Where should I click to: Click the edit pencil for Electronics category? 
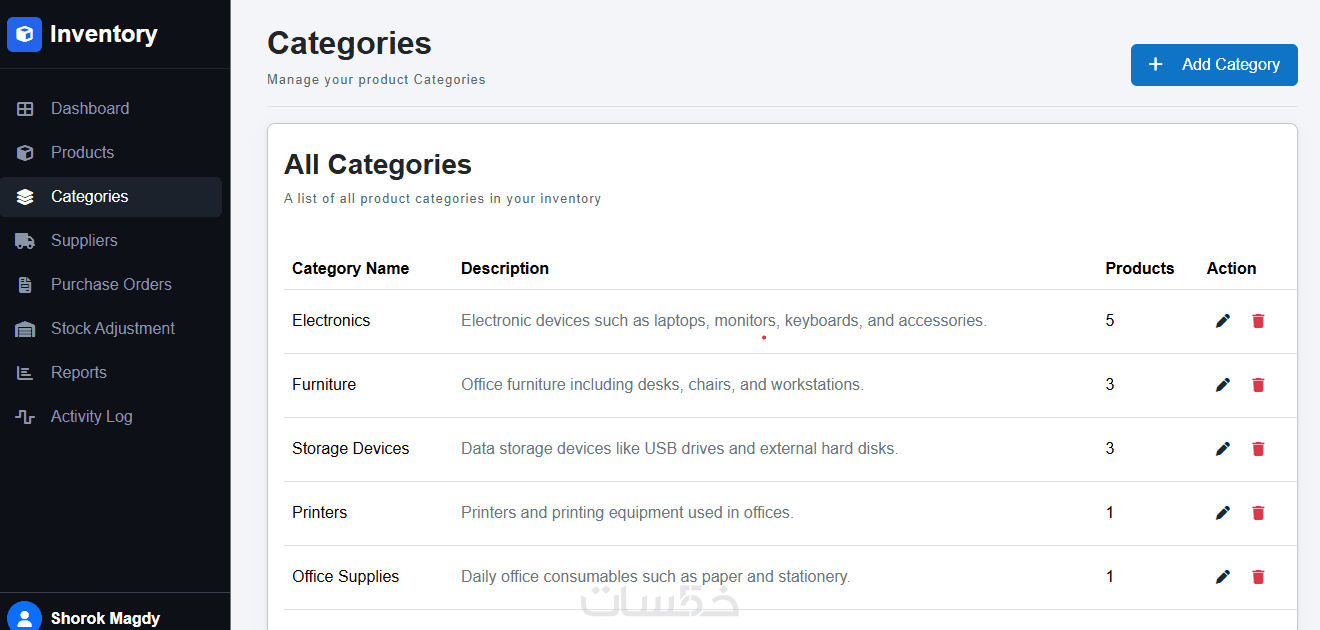[1222, 321]
